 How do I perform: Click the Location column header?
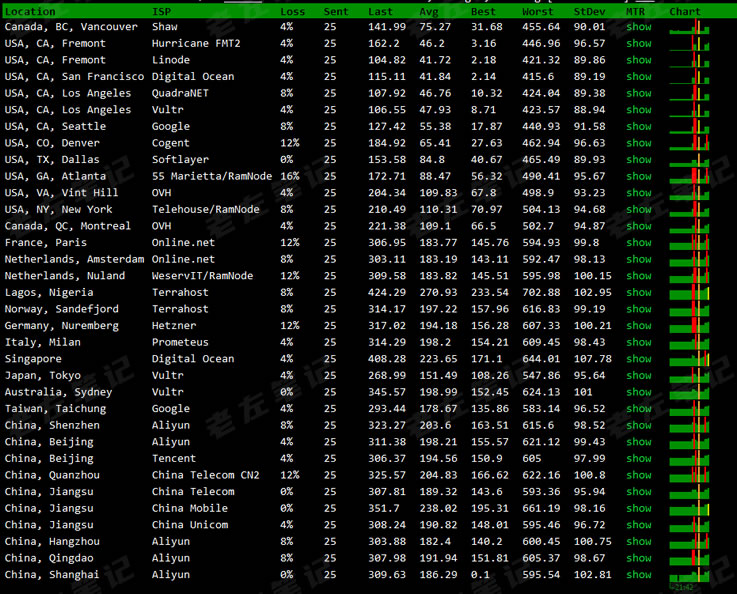pyautogui.click(x=30, y=12)
